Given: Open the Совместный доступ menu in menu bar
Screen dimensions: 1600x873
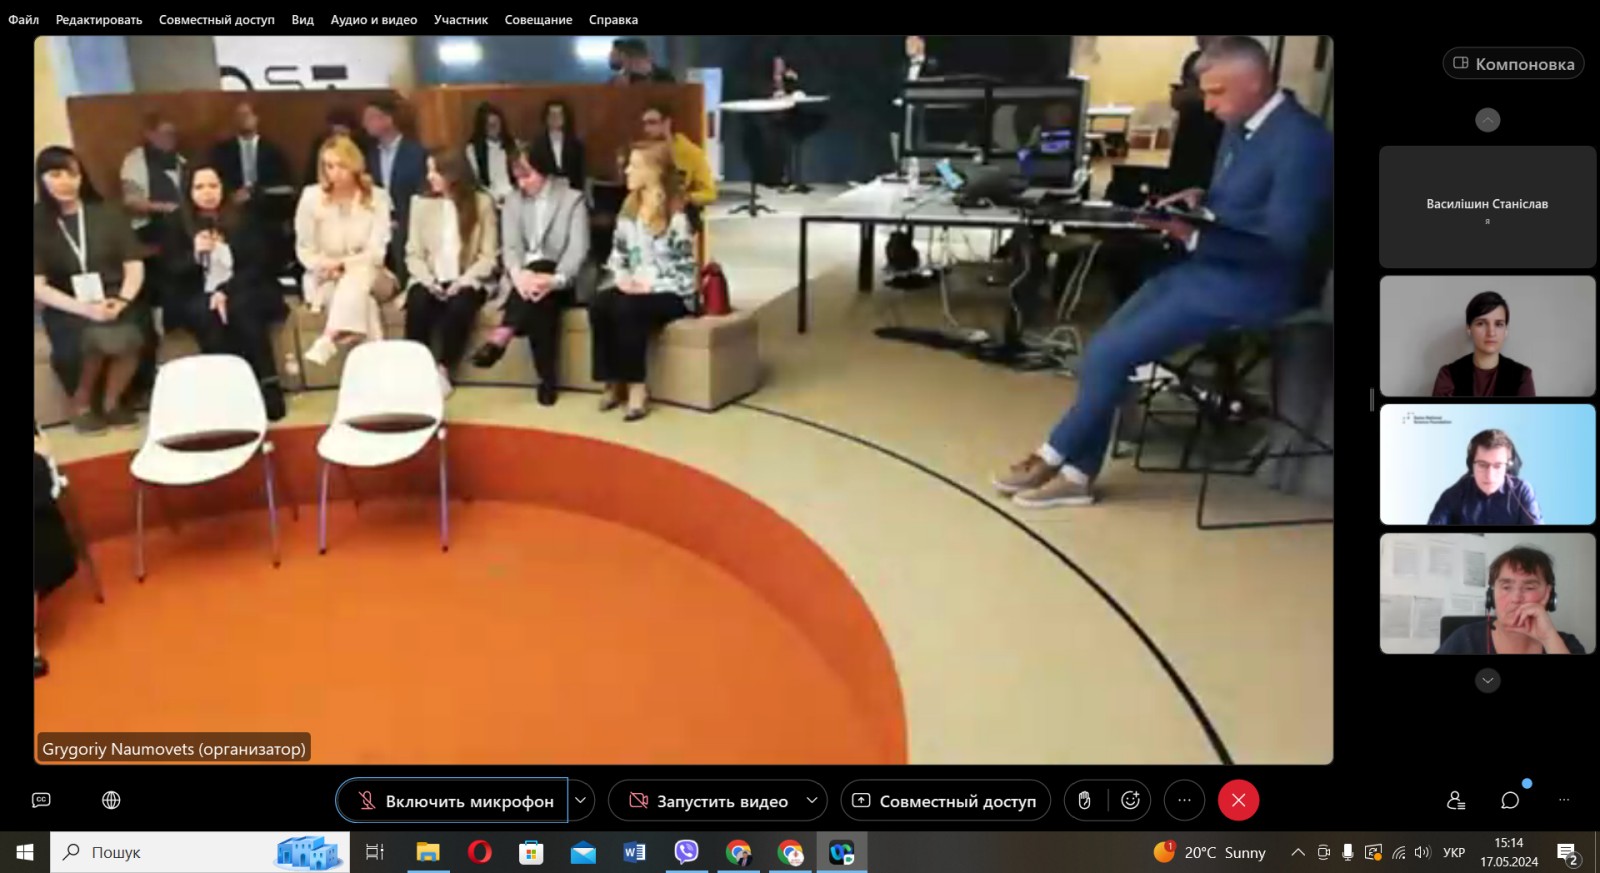Looking at the screenshot, I should pyautogui.click(x=216, y=19).
